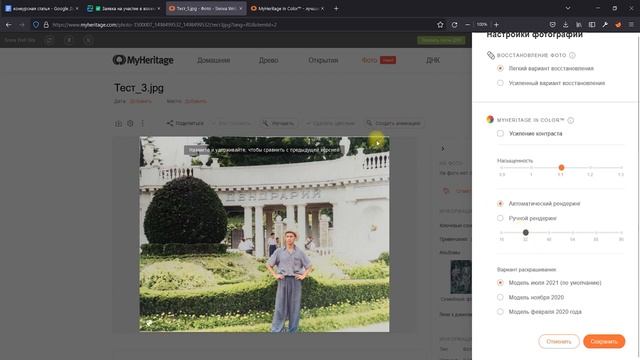Choose the July 2021 default model
This screenshot has height=360, width=640.
(500, 282)
